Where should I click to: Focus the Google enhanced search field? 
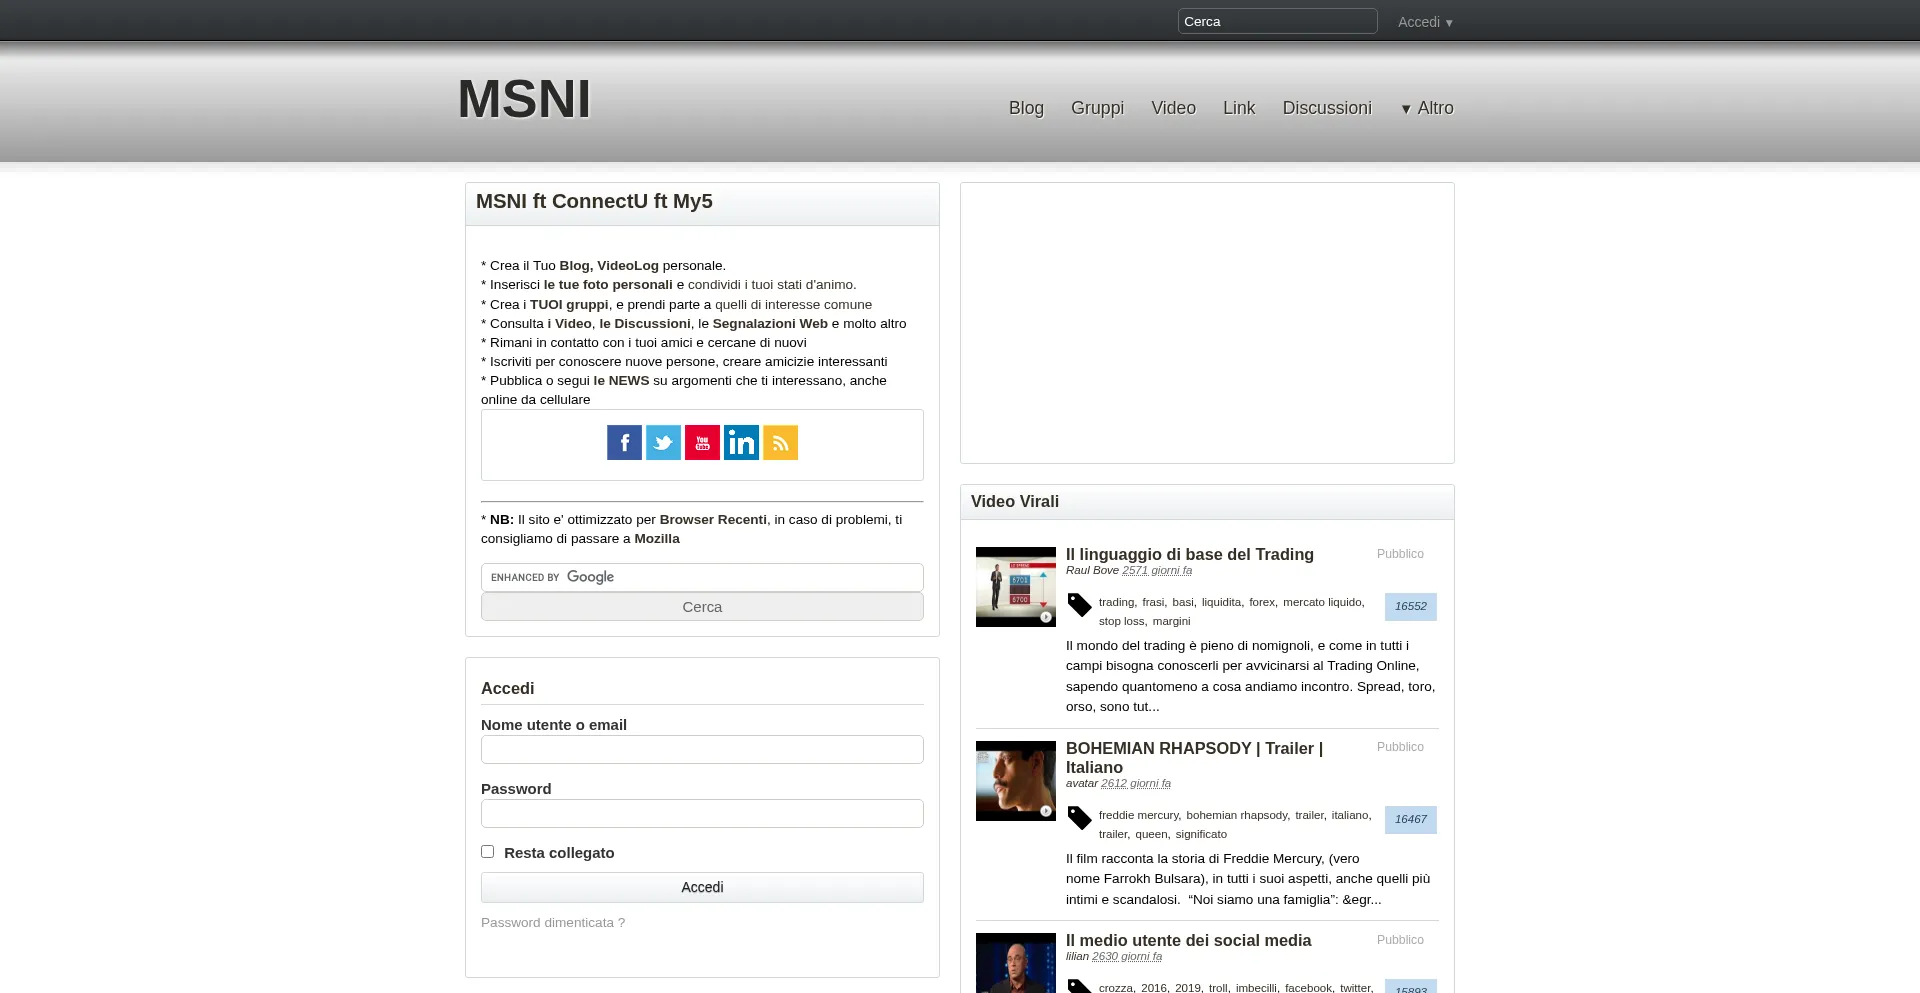point(702,577)
